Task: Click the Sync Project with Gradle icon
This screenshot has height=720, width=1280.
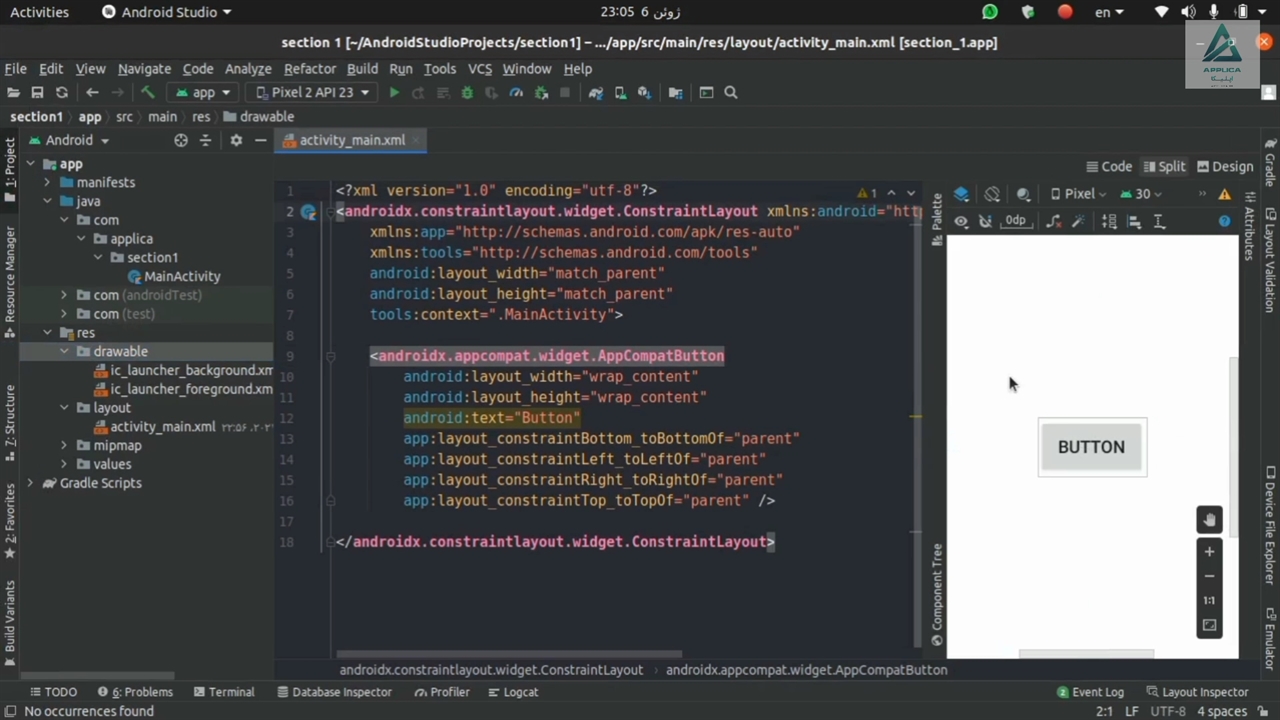Action: click(x=596, y=92)
